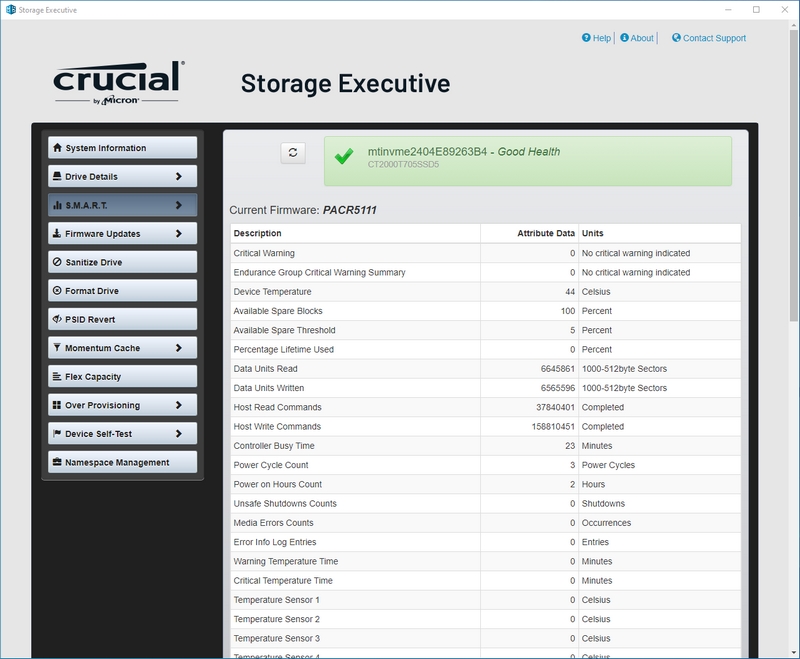
Task: Click the Data Units Written value 6565596
Action: pyautogui.click(x=558, y=388)
